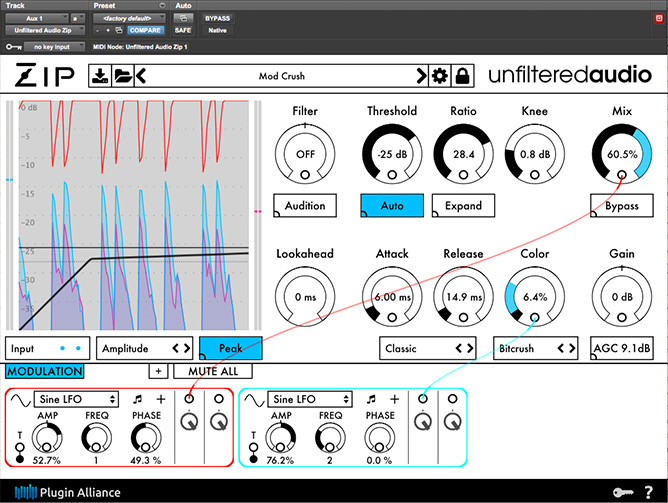The image size is (668, 503).
Task: Add a new modulator with plus button
Action: [x=158, y=371]
